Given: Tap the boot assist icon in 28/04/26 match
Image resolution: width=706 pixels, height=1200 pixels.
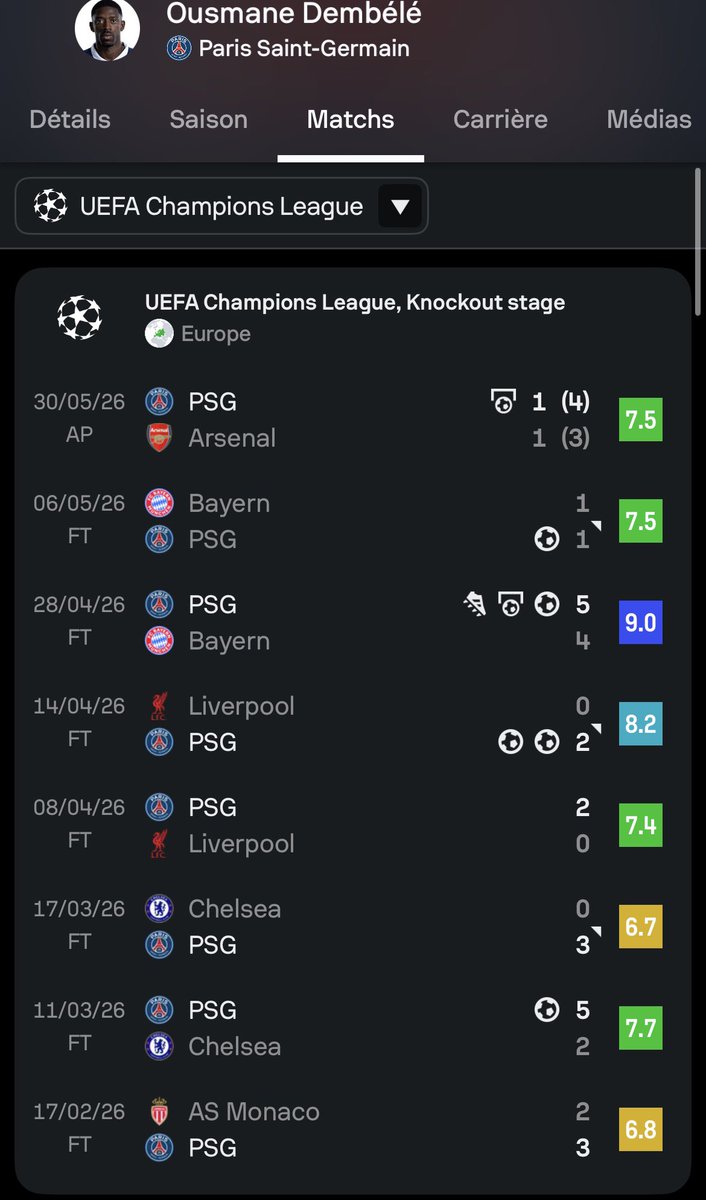Looking at the screenshot, I should [474, 604].
